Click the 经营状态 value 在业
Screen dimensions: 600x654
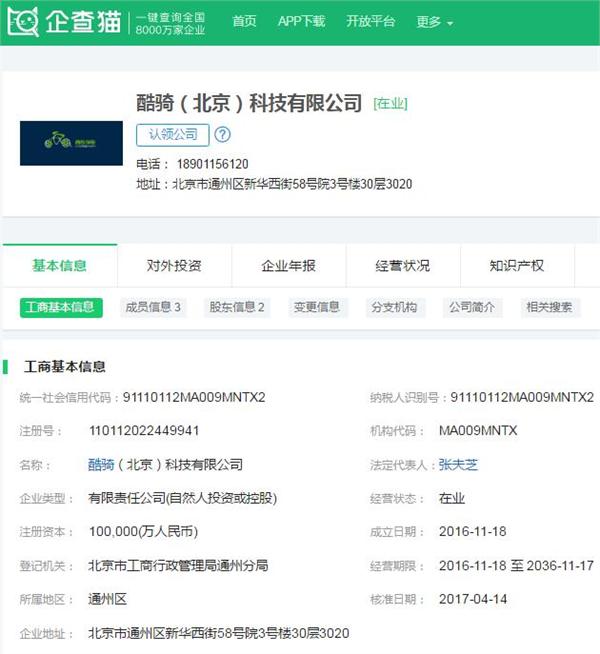(452, 498)
